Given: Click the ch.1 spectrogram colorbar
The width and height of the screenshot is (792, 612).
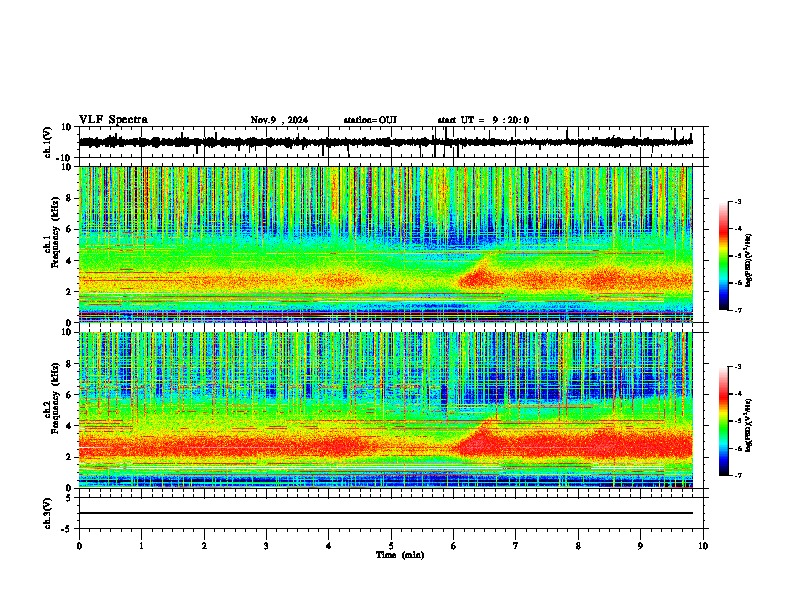Looking at the screenshot, I should pos(723,255).
